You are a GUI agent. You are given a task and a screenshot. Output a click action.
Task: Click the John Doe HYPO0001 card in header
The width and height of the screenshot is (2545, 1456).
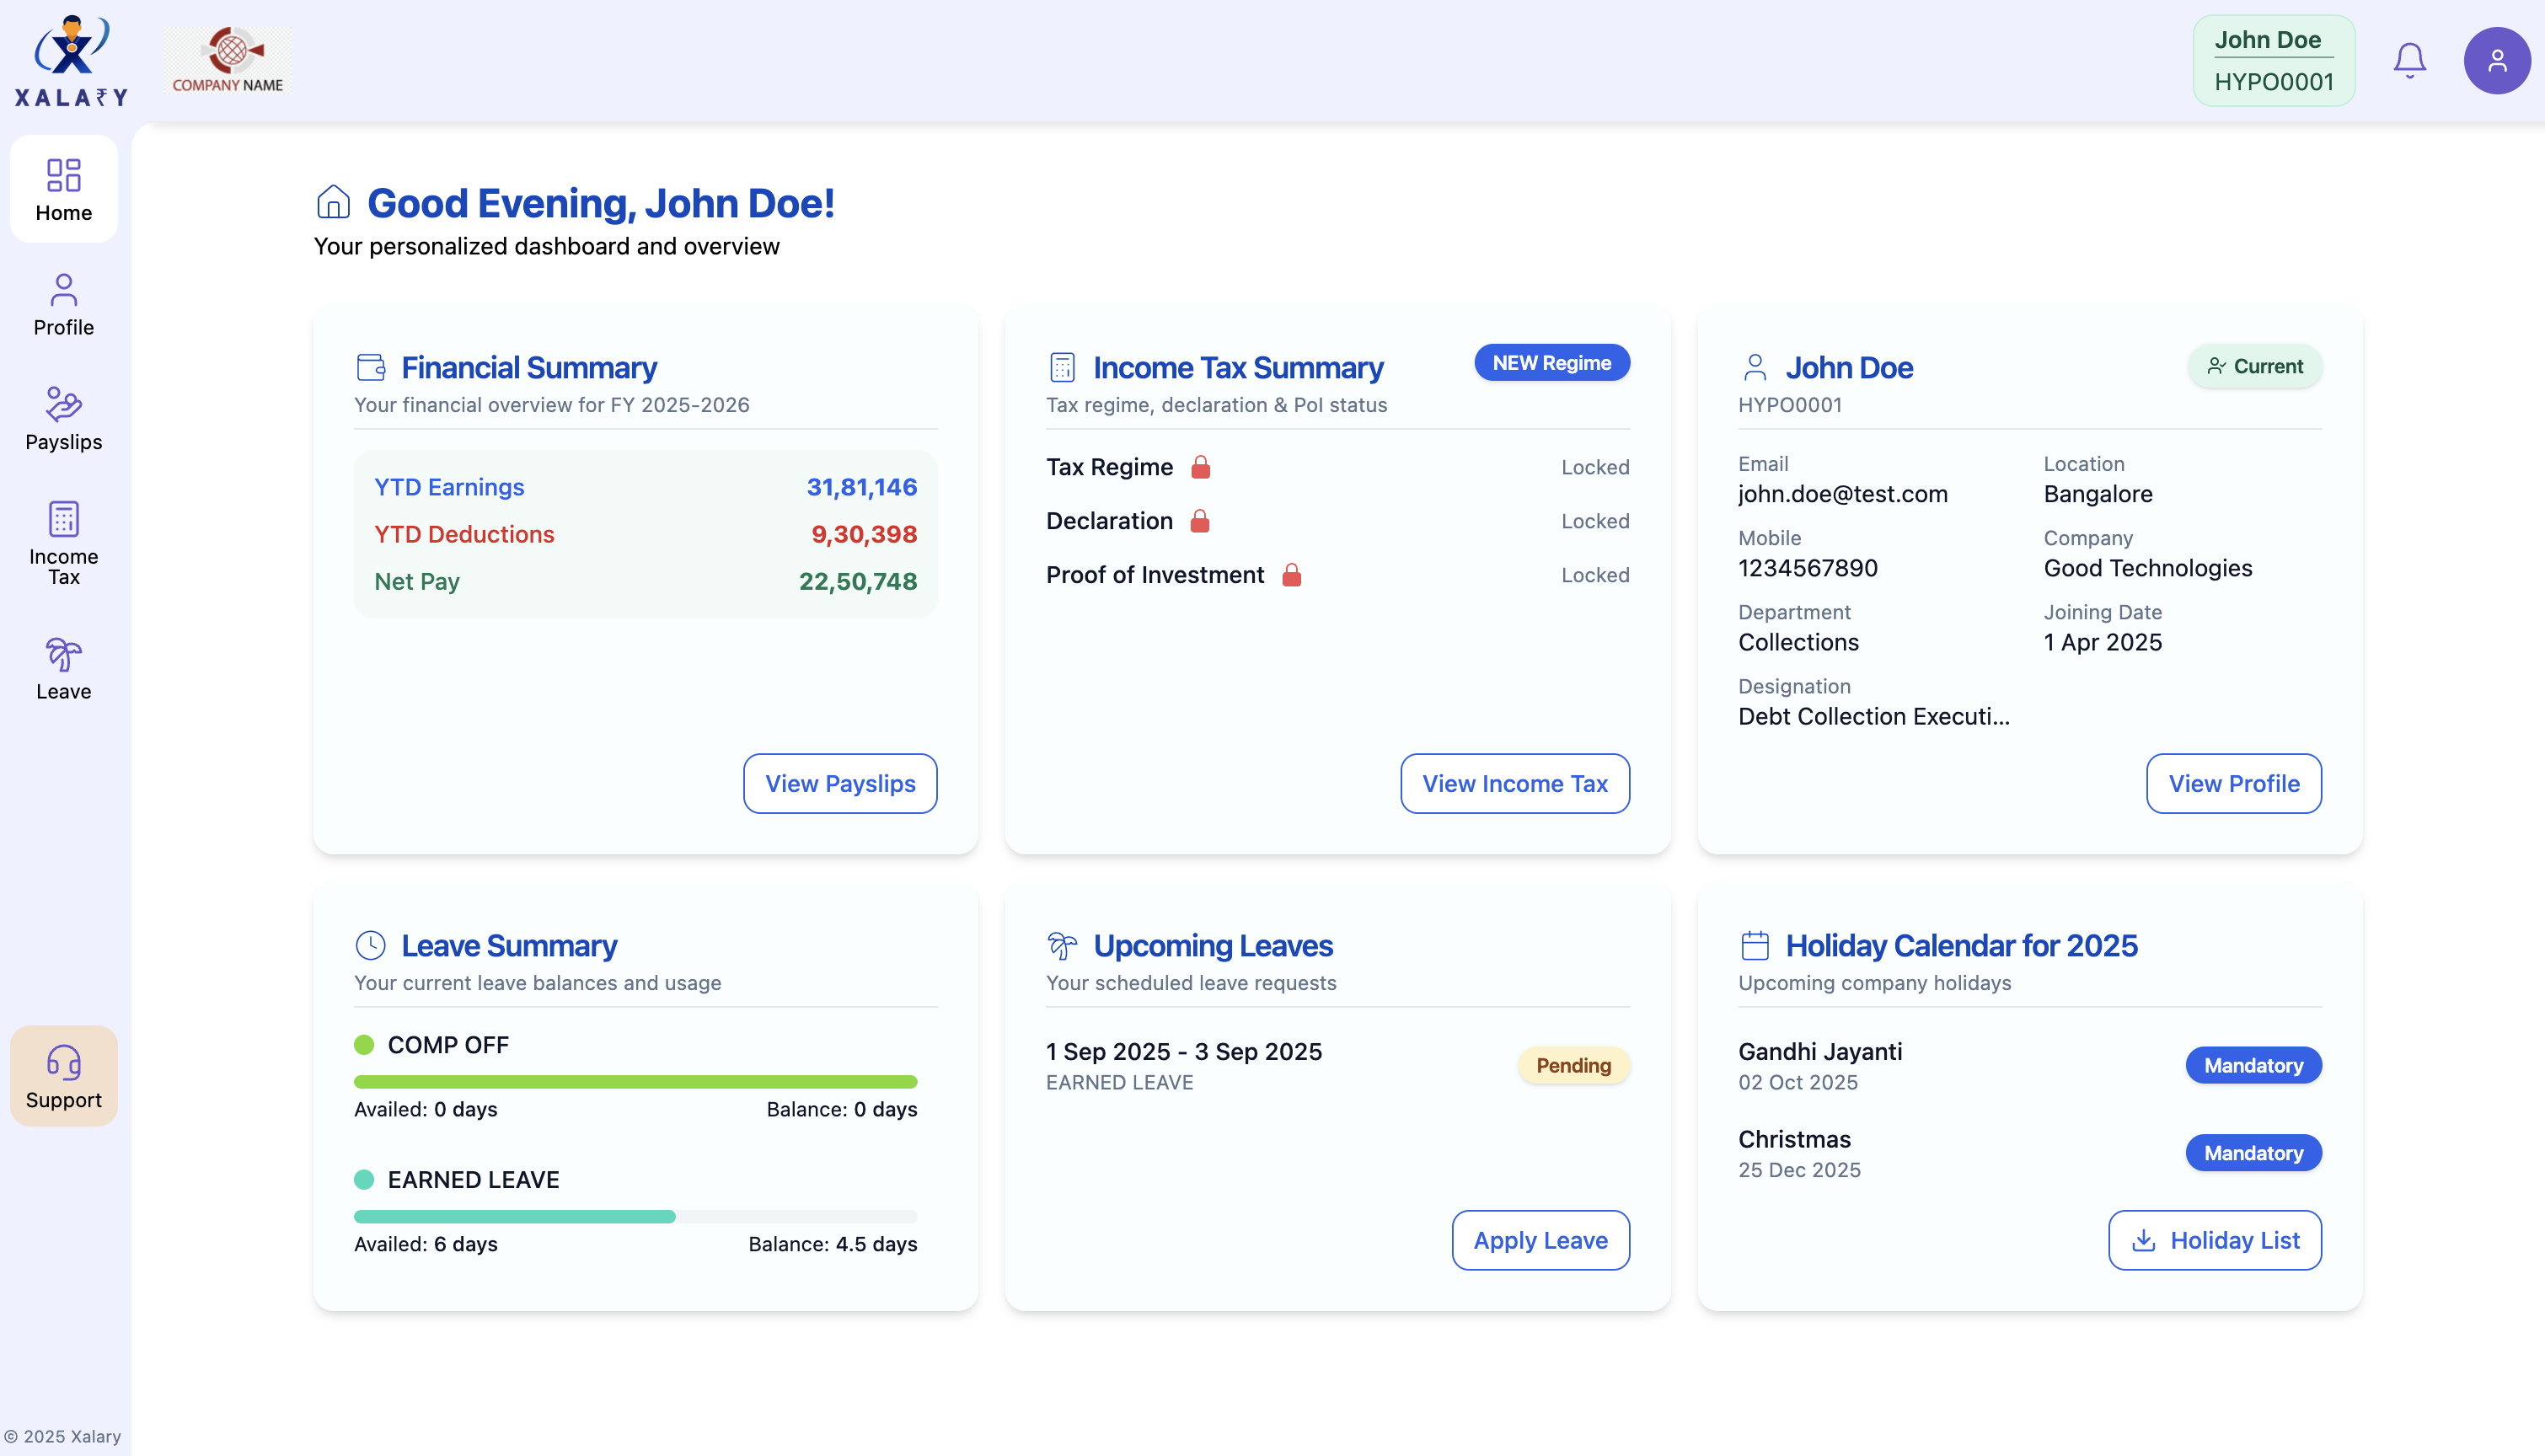pos(2273,60)
